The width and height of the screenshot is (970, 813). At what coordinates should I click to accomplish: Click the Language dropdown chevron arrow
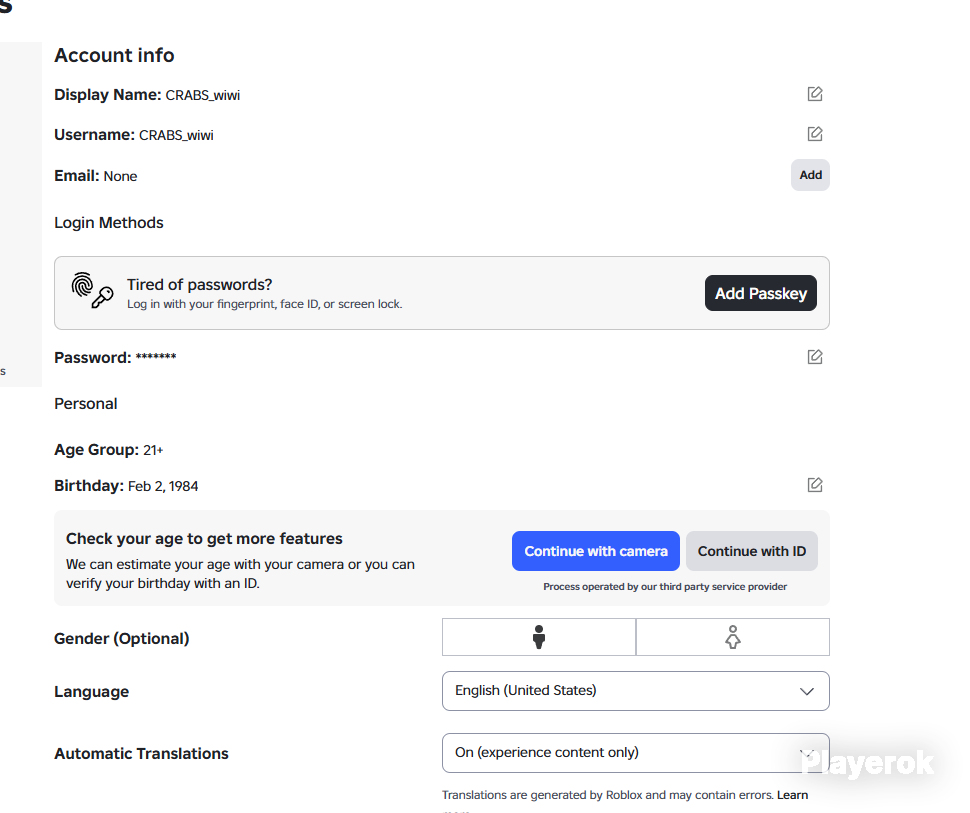coord(807,691)
